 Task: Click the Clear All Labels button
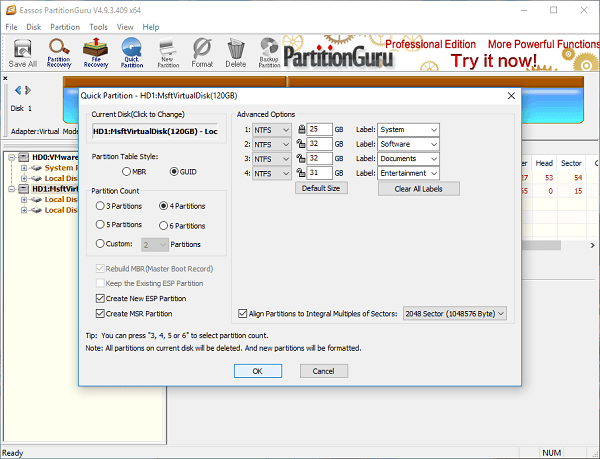(x=419, y=189)
